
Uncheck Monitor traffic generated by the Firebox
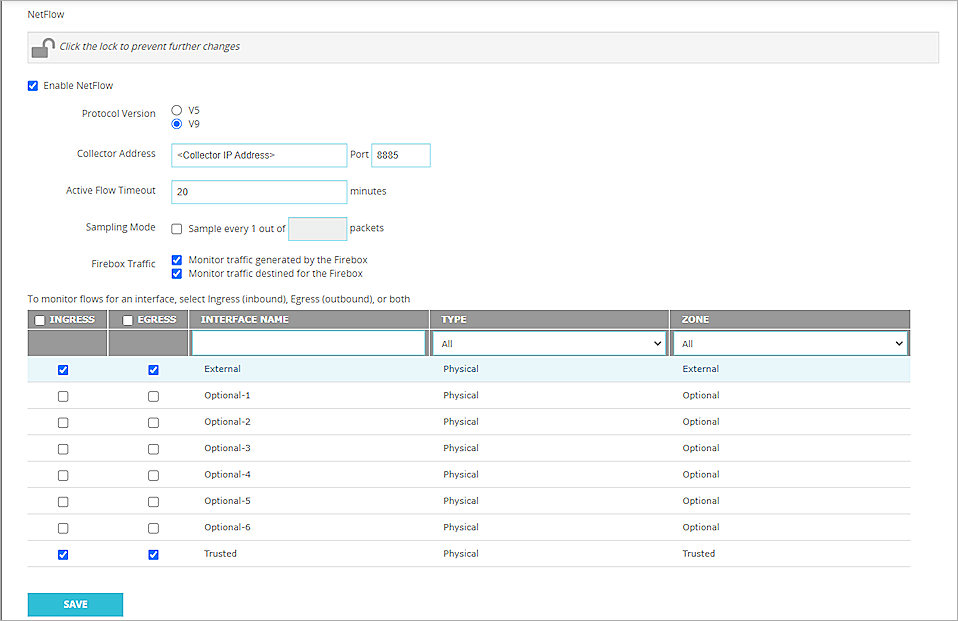point(177,260)
